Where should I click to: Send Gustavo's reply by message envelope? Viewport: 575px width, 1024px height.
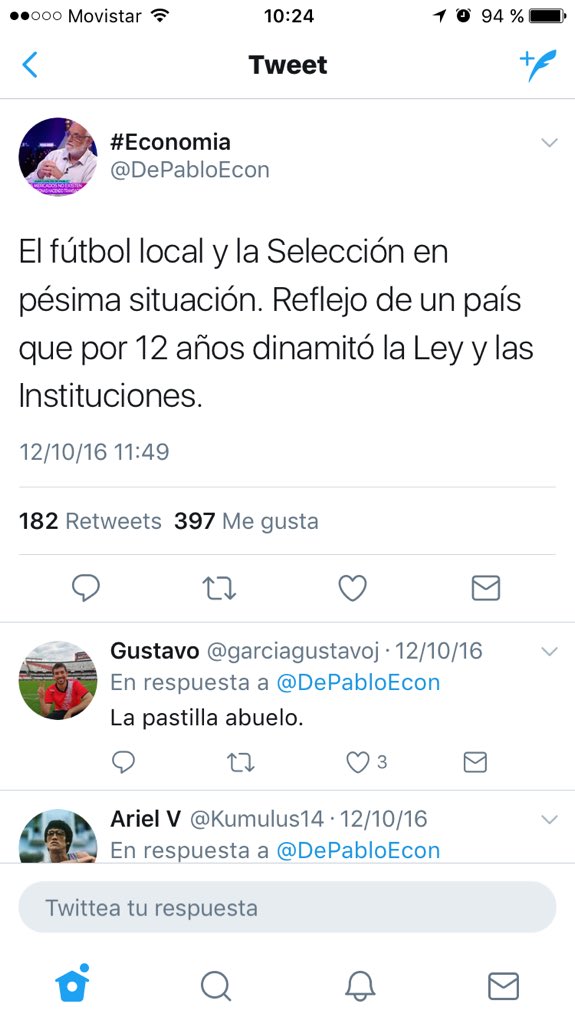click(x=475, y=762)
